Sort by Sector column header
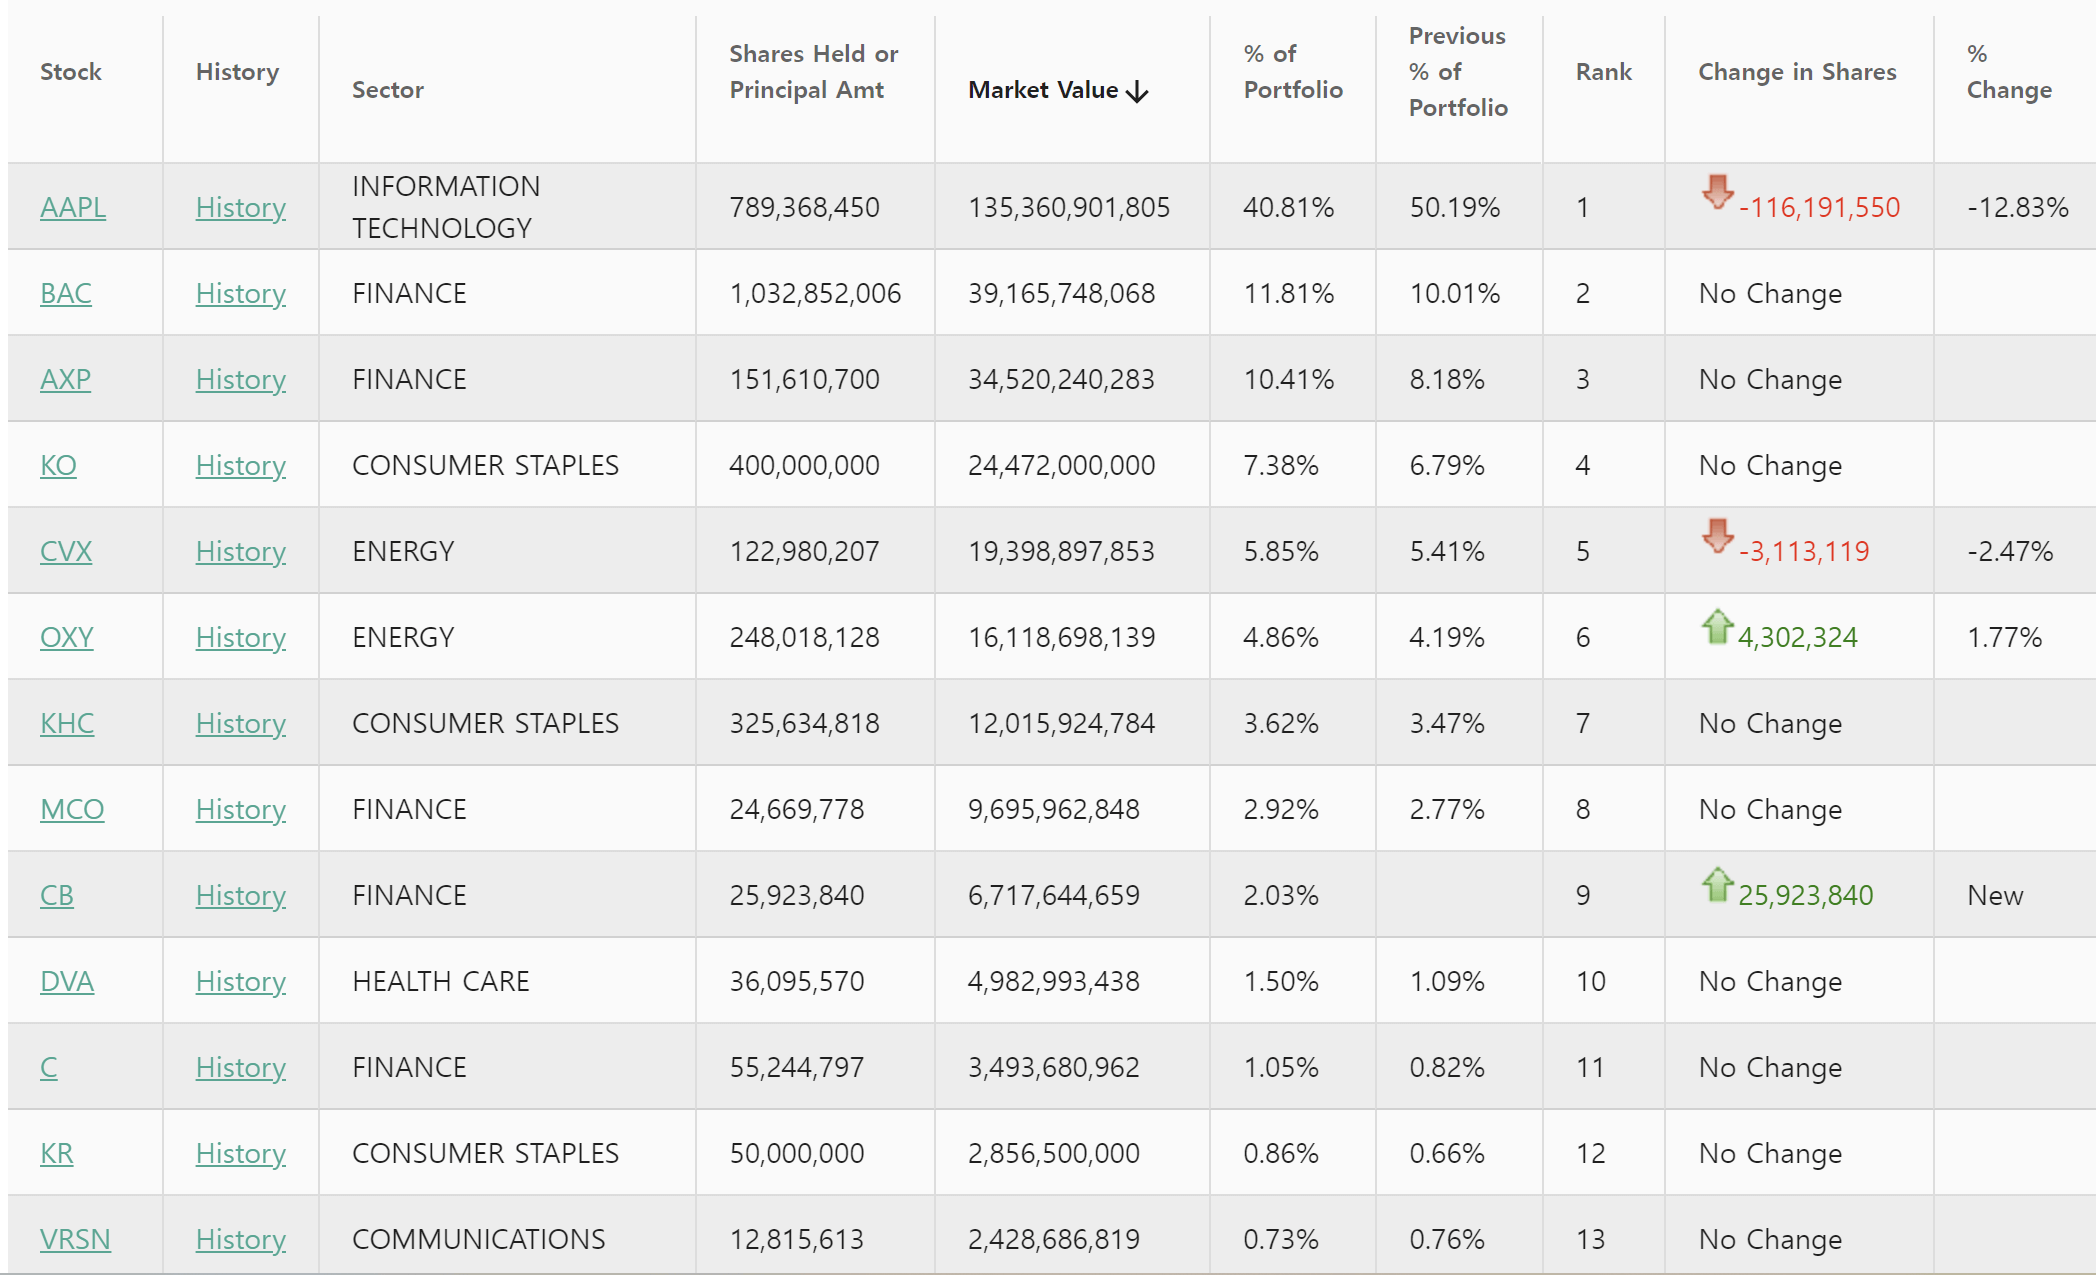This screenshot has width=2096, height=1275. (x=388, y=90)
